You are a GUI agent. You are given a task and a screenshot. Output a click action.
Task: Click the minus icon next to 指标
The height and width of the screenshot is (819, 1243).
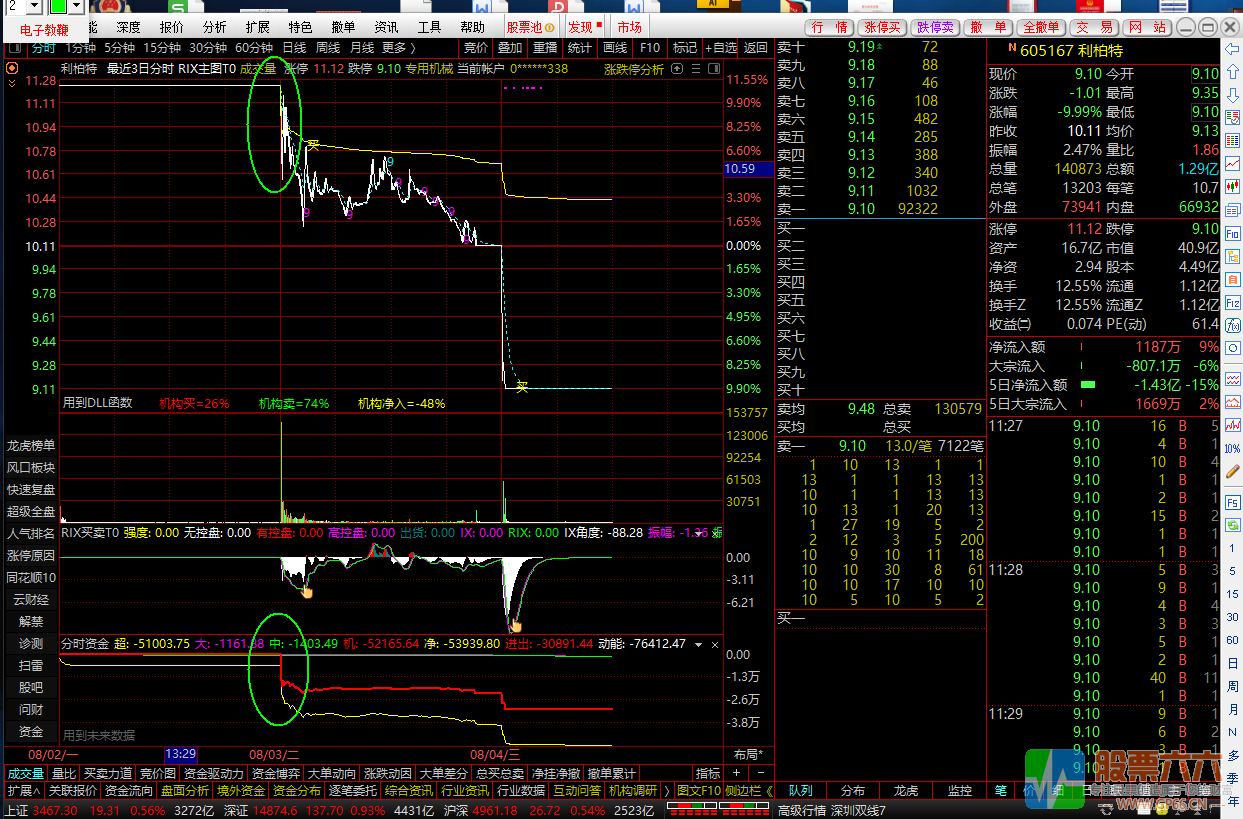759,773
